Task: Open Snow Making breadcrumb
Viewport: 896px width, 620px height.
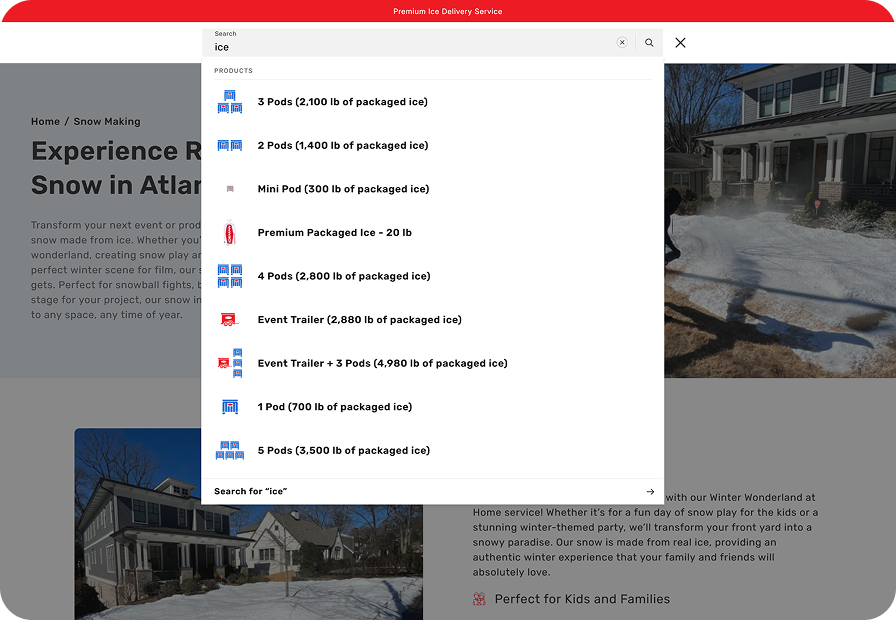Action: coord(107,122)
